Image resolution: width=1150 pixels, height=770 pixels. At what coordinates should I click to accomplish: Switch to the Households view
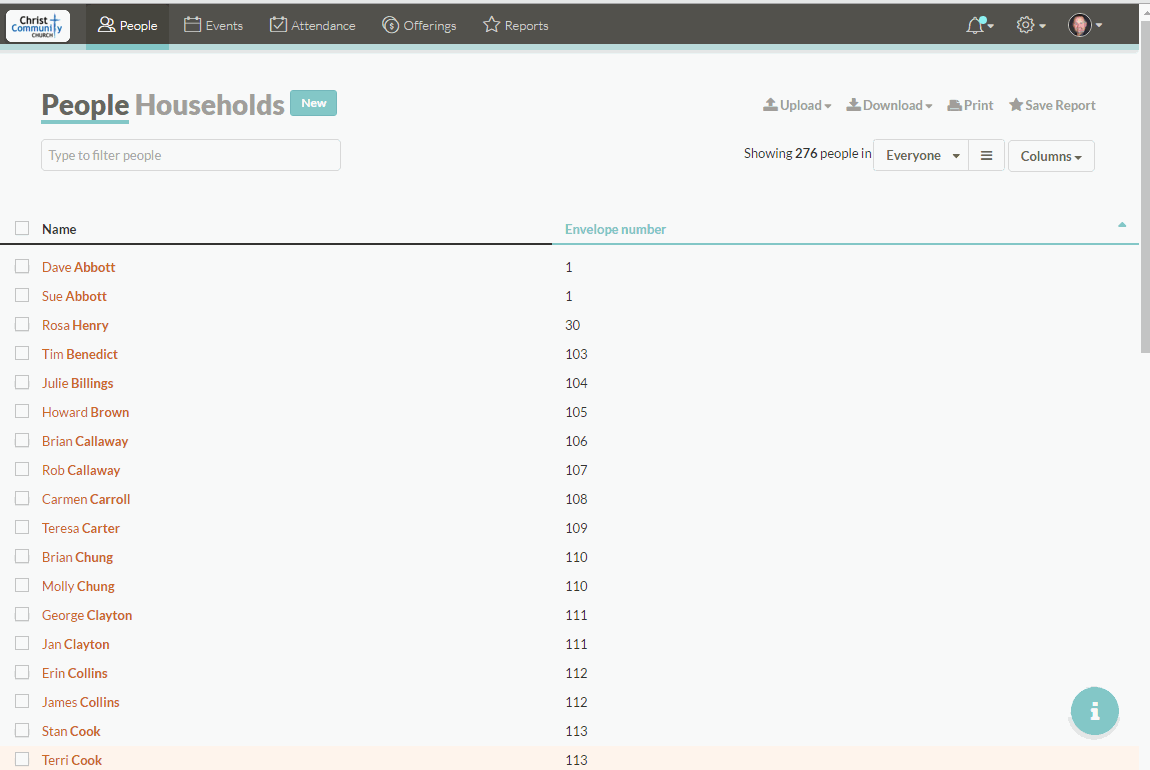[211, 104]
